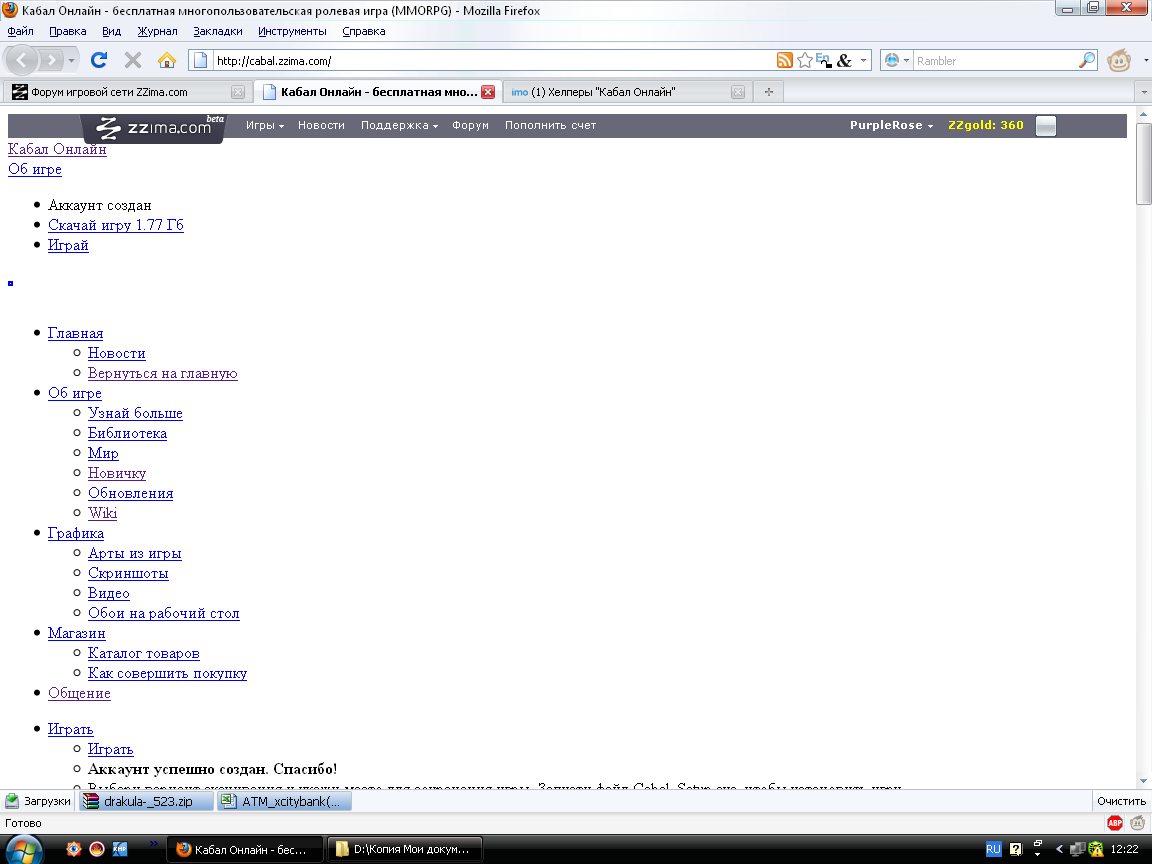Bookmark this page with the star icon
Screen dimensions: 1152x864
[804, 60]
